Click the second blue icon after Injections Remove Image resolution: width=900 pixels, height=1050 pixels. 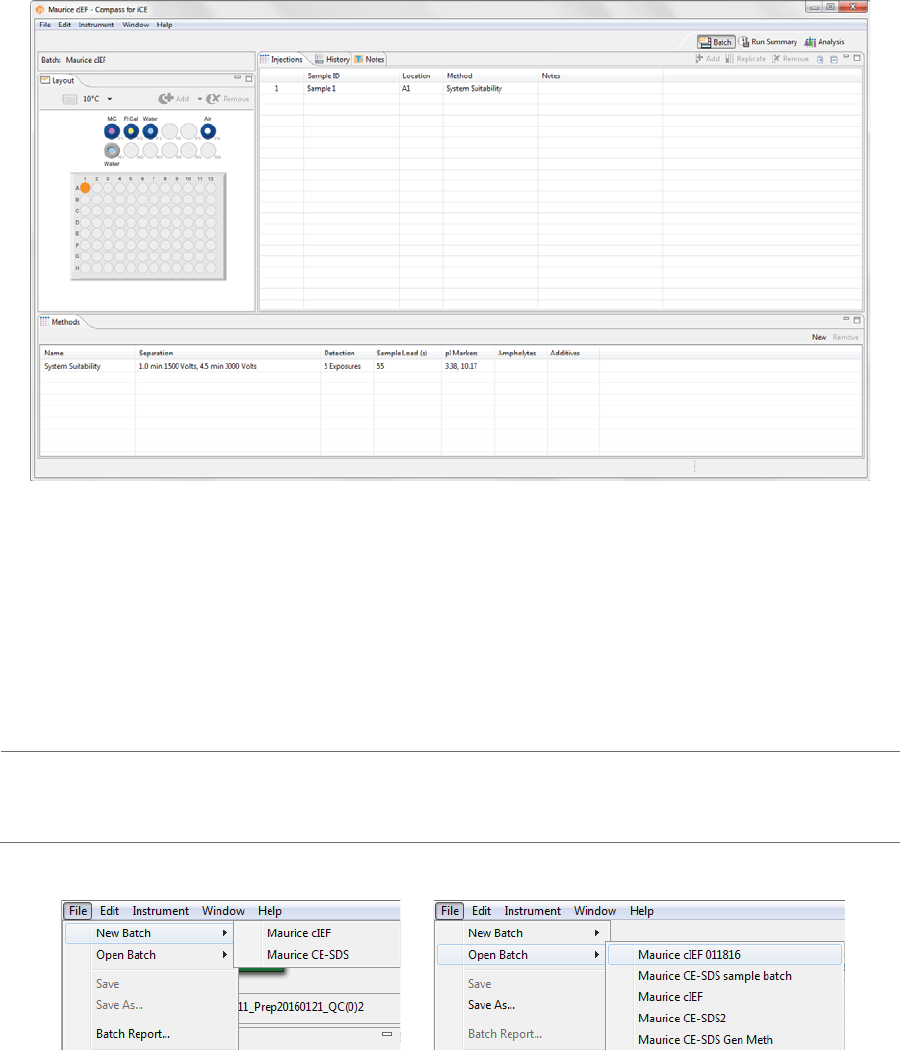(x=834, y=59)
